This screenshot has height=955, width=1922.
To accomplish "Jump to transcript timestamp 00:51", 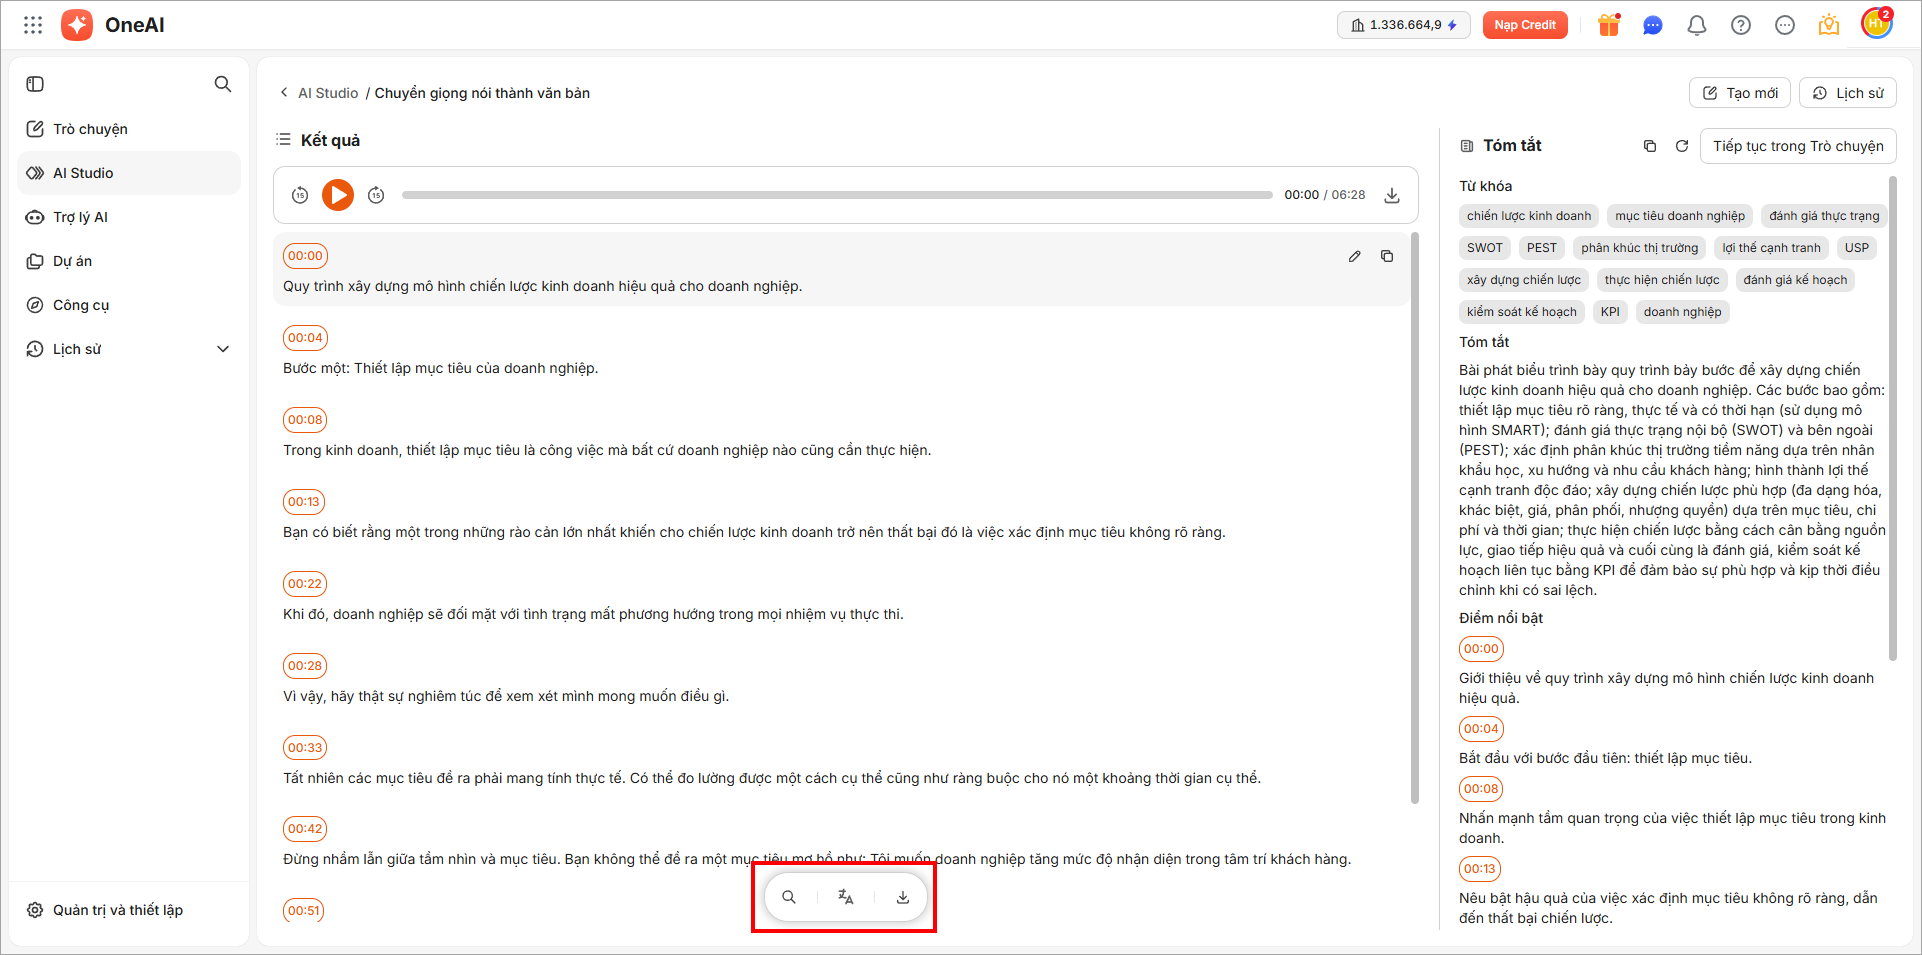I will [304, 911].
